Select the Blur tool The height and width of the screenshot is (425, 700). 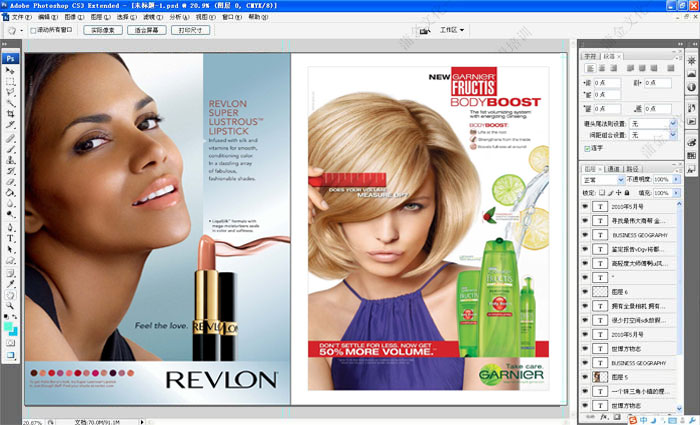pos(10,203)
